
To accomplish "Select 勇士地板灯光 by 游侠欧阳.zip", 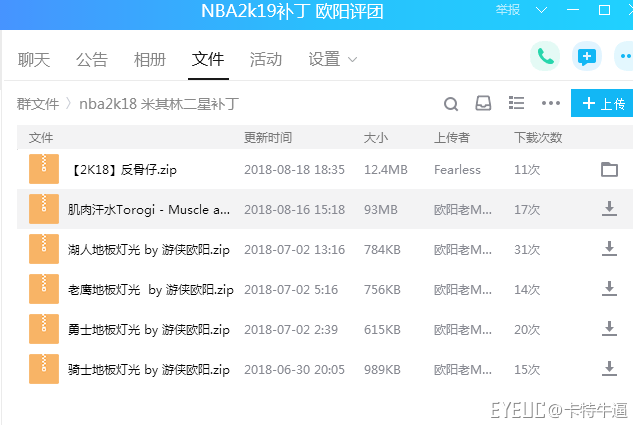I will click(x=149, y=329).
